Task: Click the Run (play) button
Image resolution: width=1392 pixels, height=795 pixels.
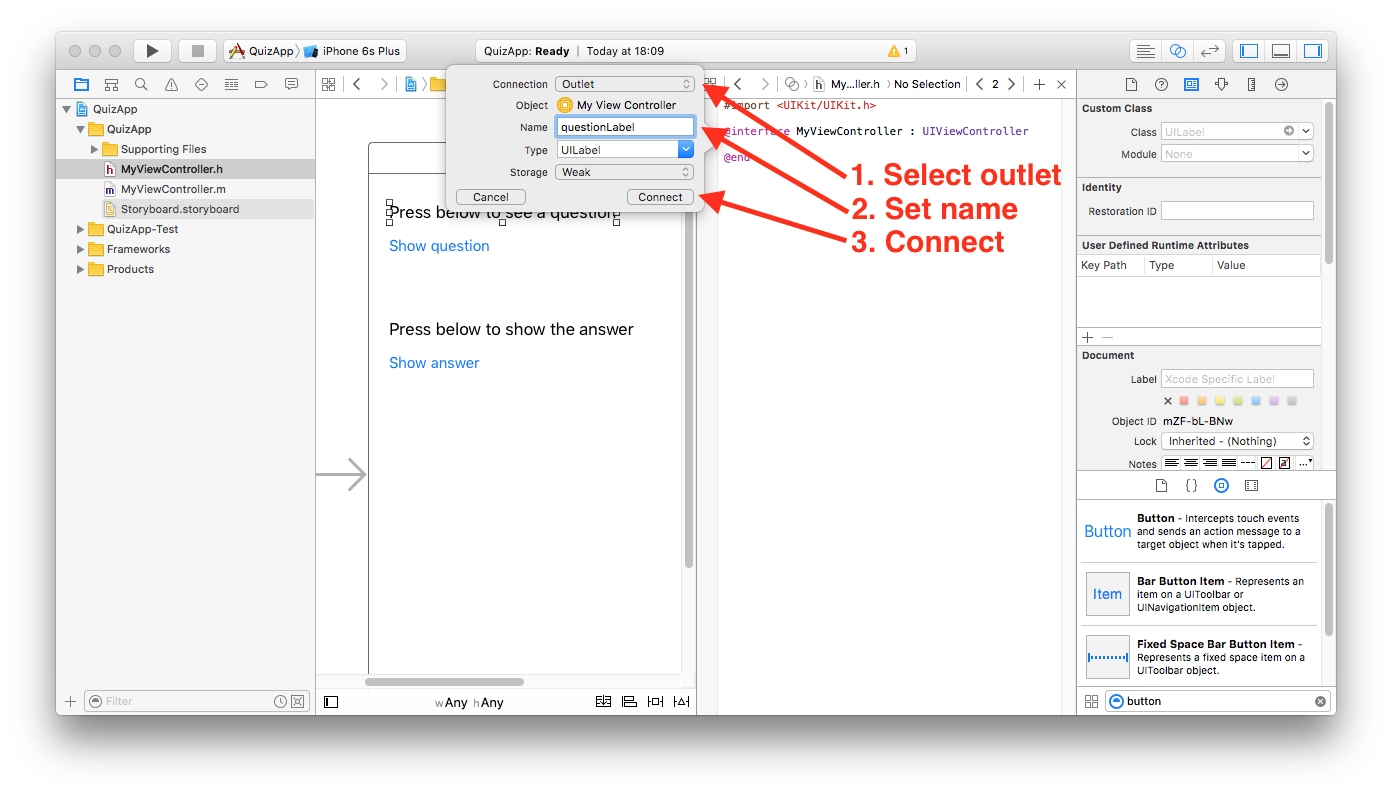Action: click(x=152, y=51)
